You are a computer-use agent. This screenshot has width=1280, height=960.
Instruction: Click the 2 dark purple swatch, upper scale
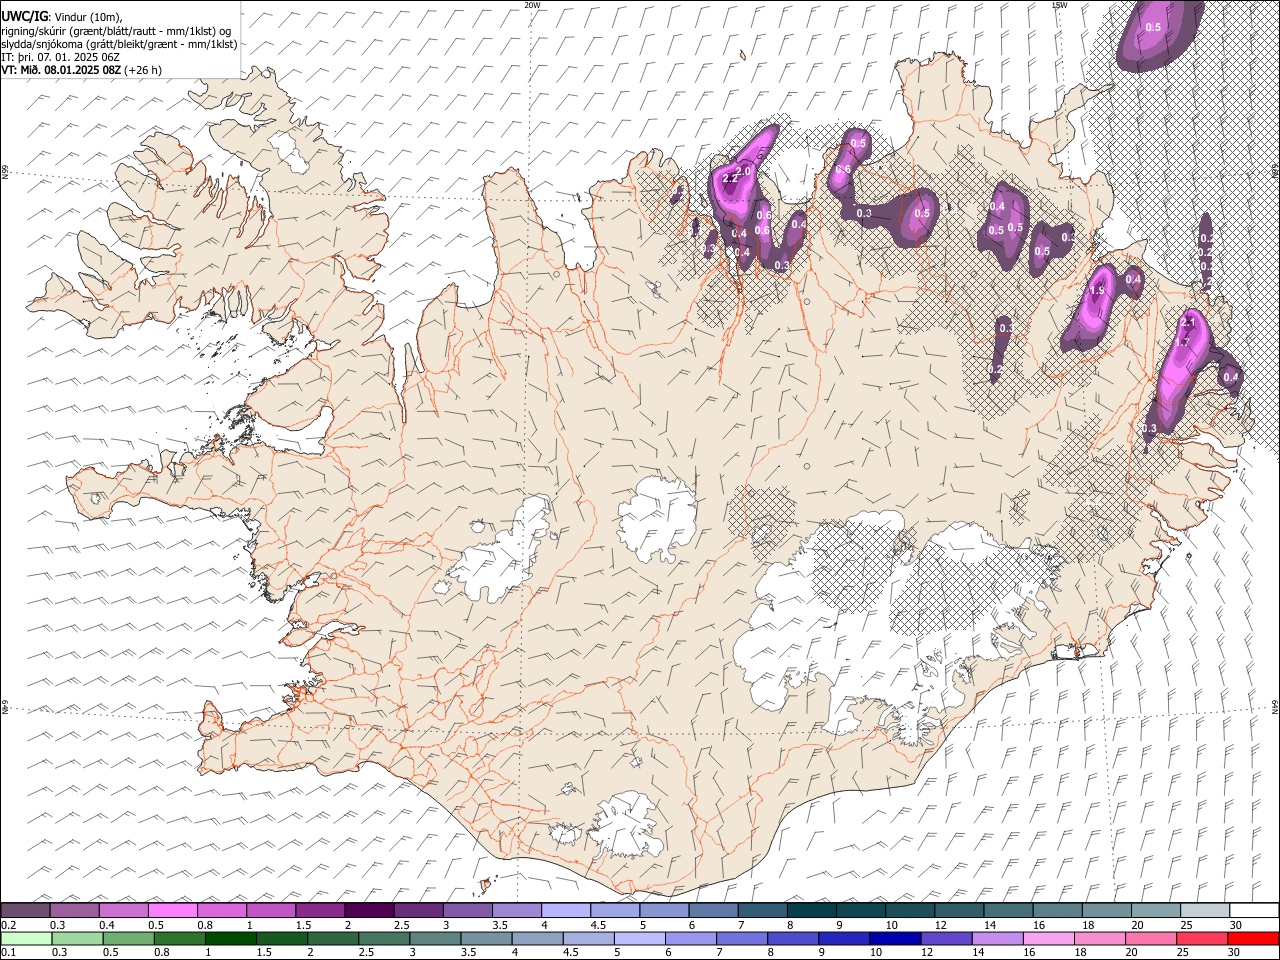click(369, 911)
